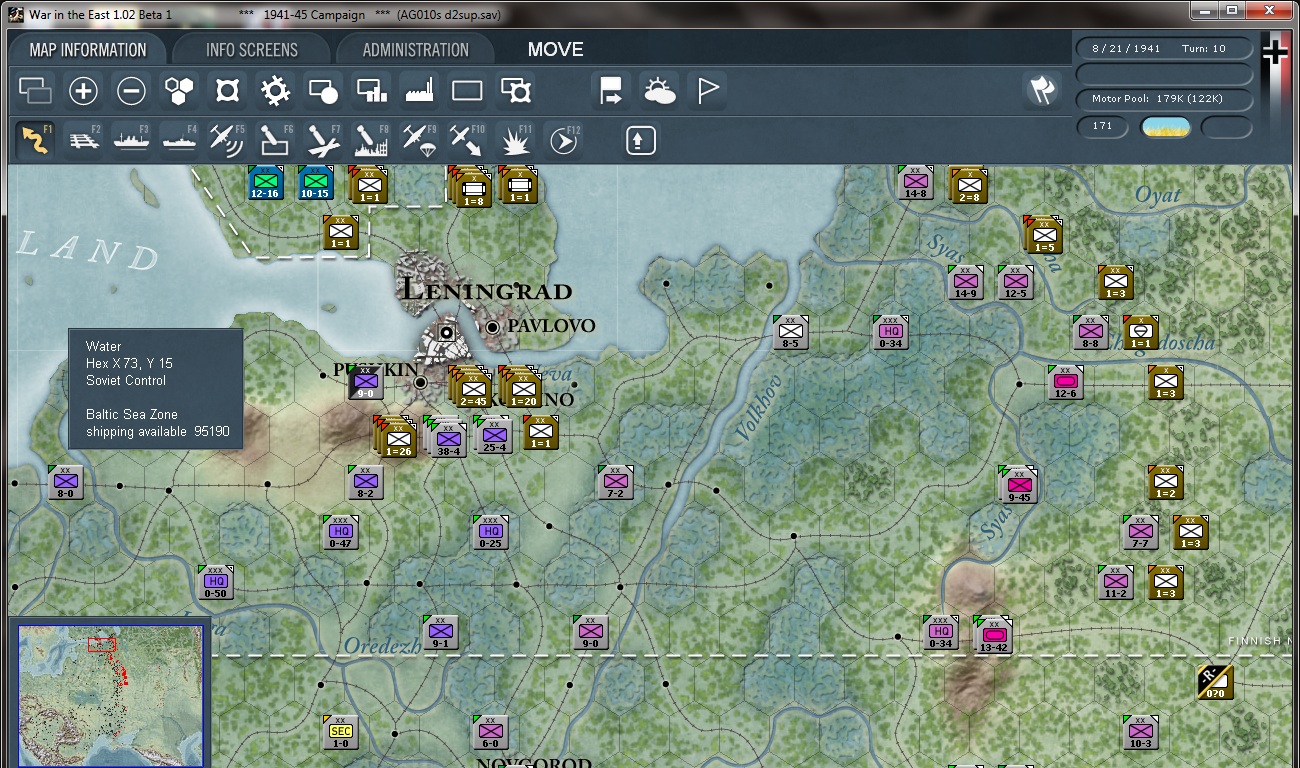Select the Soviet stack labeled 1=20
This screenshot has width=1300, height=768.
521,387
